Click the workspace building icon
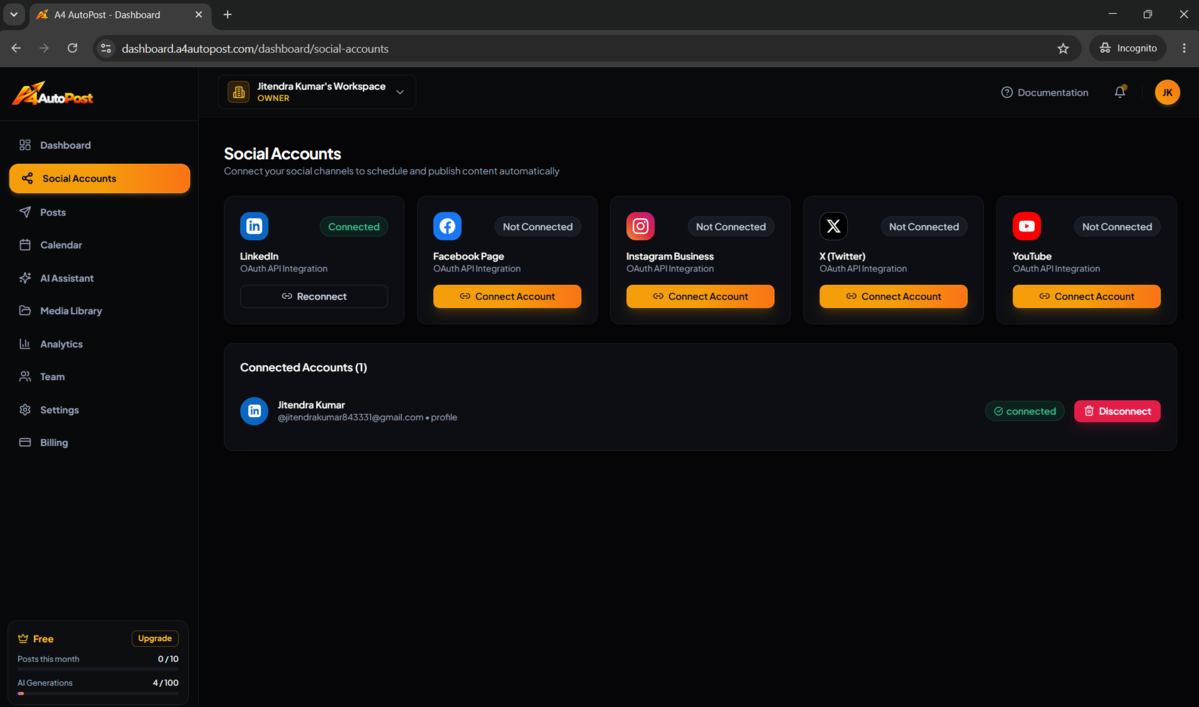This screenshot has height=707, width=1199. point(239,92)
